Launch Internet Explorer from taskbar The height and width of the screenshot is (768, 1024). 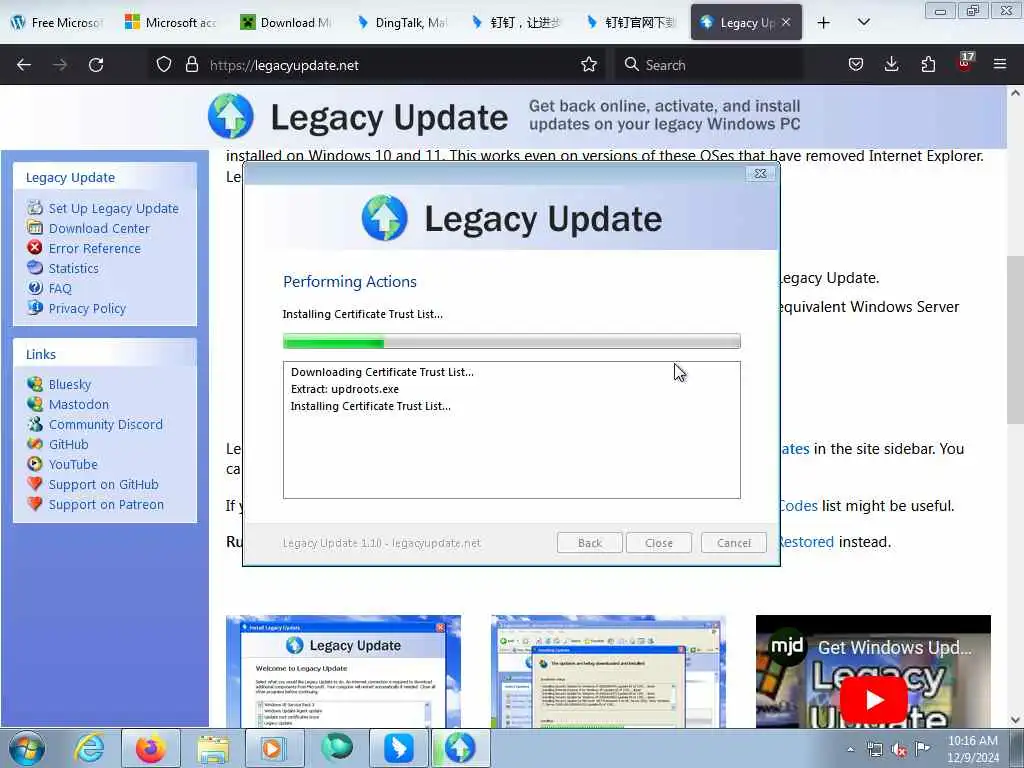(89, 748)
